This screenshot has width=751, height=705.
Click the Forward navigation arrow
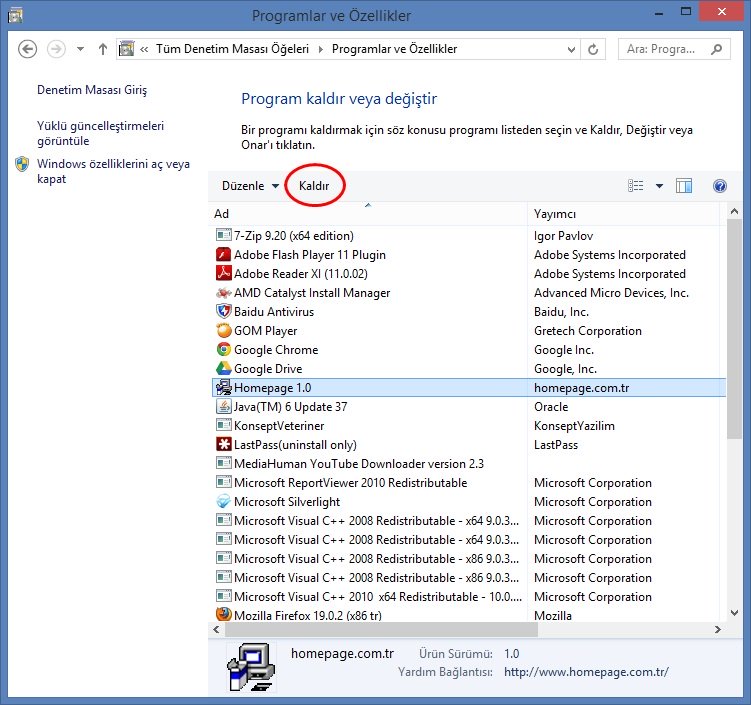(57, 49)
